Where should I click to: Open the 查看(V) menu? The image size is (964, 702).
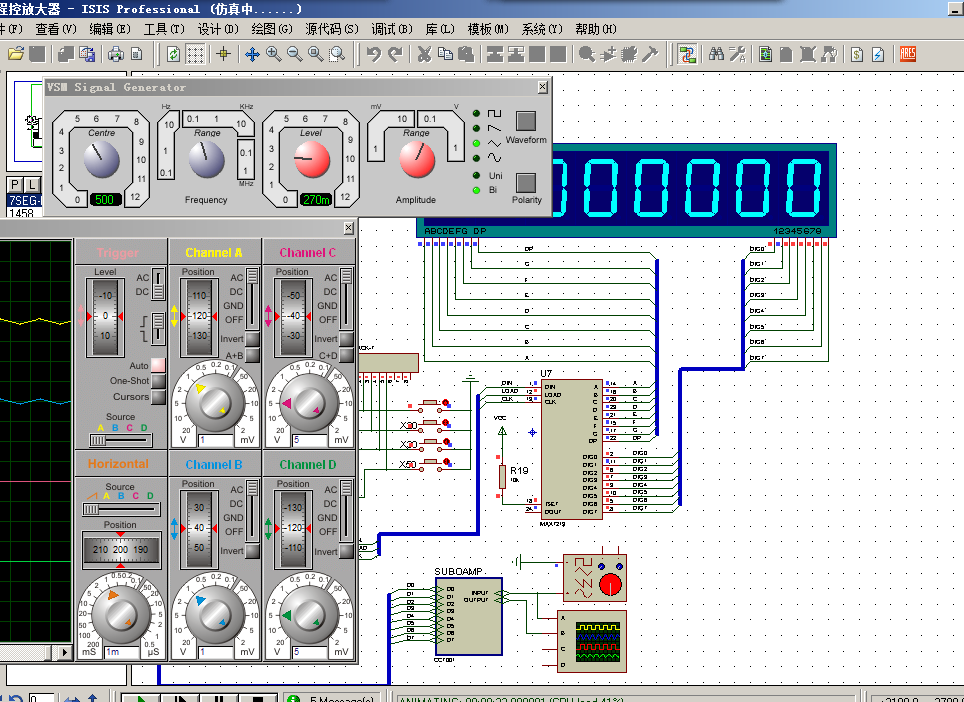coord(55,29)
